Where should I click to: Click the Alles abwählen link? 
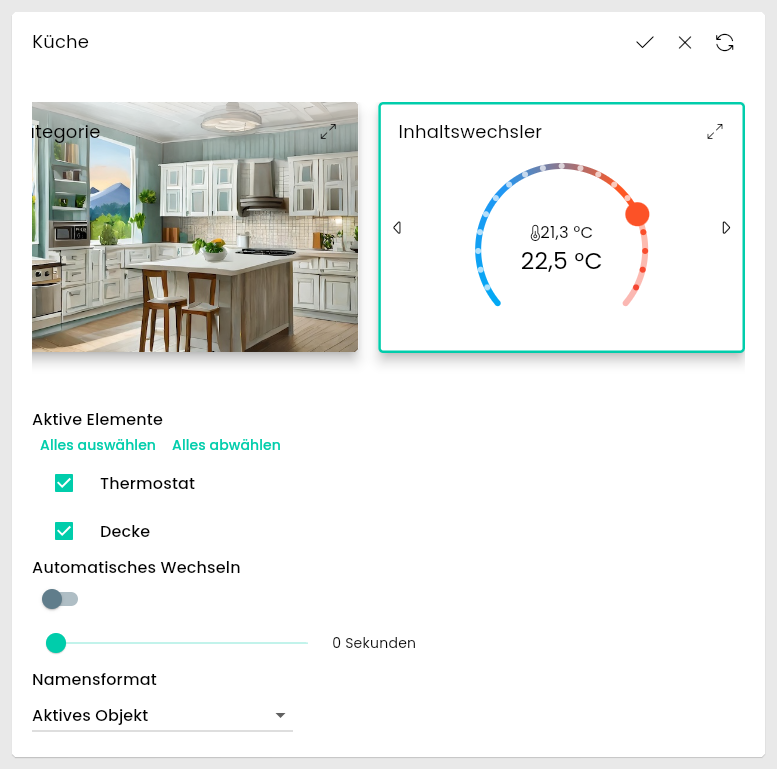(x=226, y=445)
